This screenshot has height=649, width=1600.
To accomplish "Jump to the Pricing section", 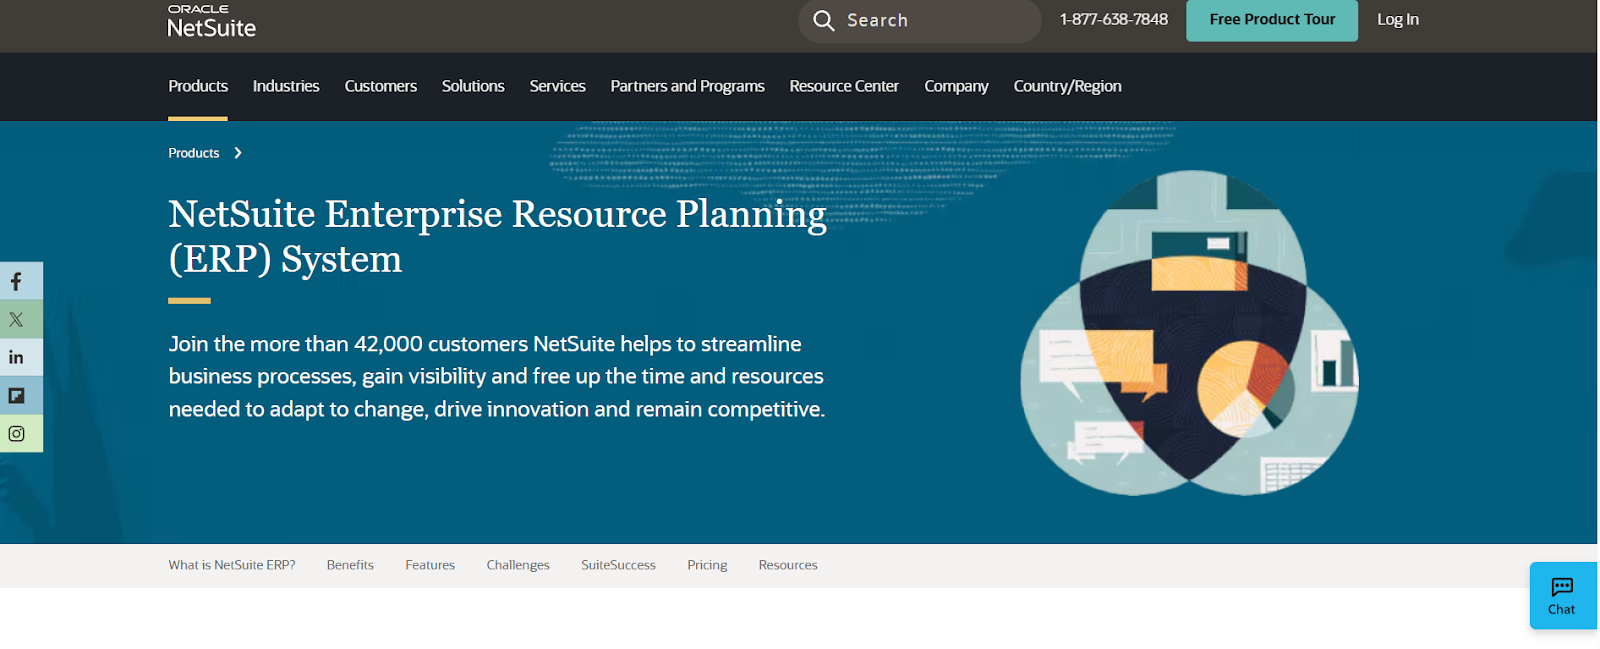I will coord(707,565).
